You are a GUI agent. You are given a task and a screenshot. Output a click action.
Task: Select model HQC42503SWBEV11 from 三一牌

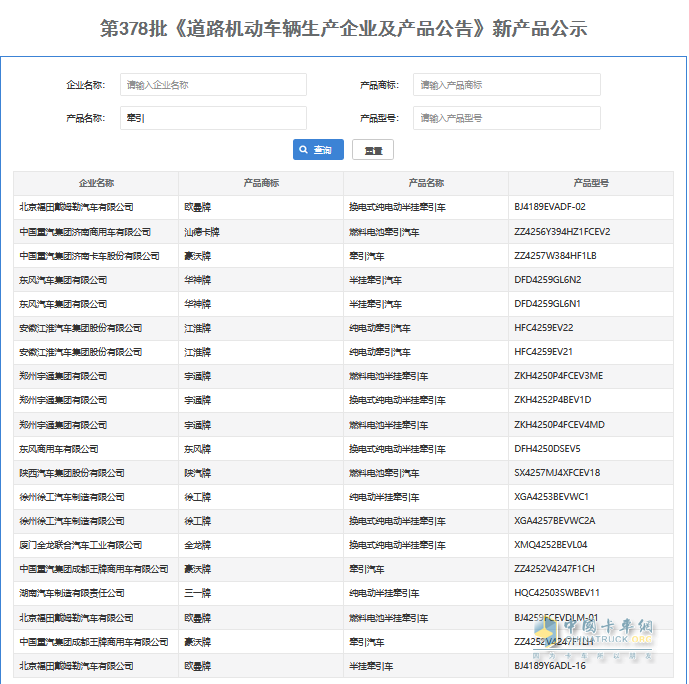point(557,593)
